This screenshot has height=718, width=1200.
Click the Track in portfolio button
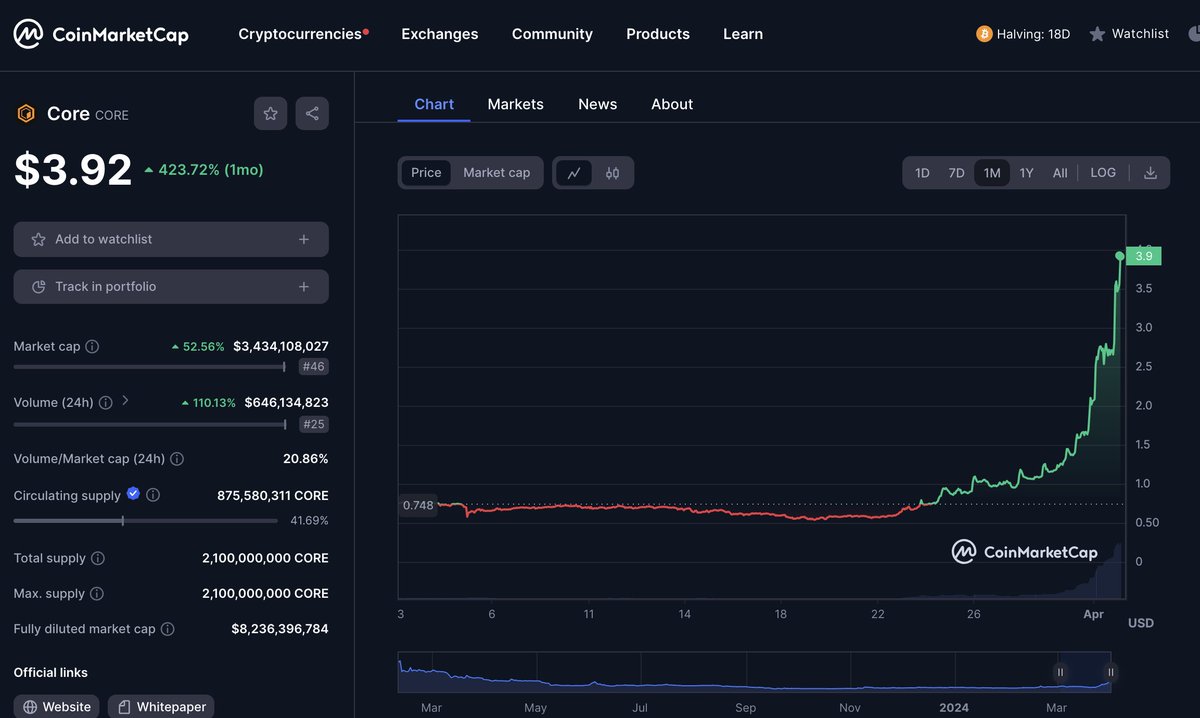click(171, 287)
